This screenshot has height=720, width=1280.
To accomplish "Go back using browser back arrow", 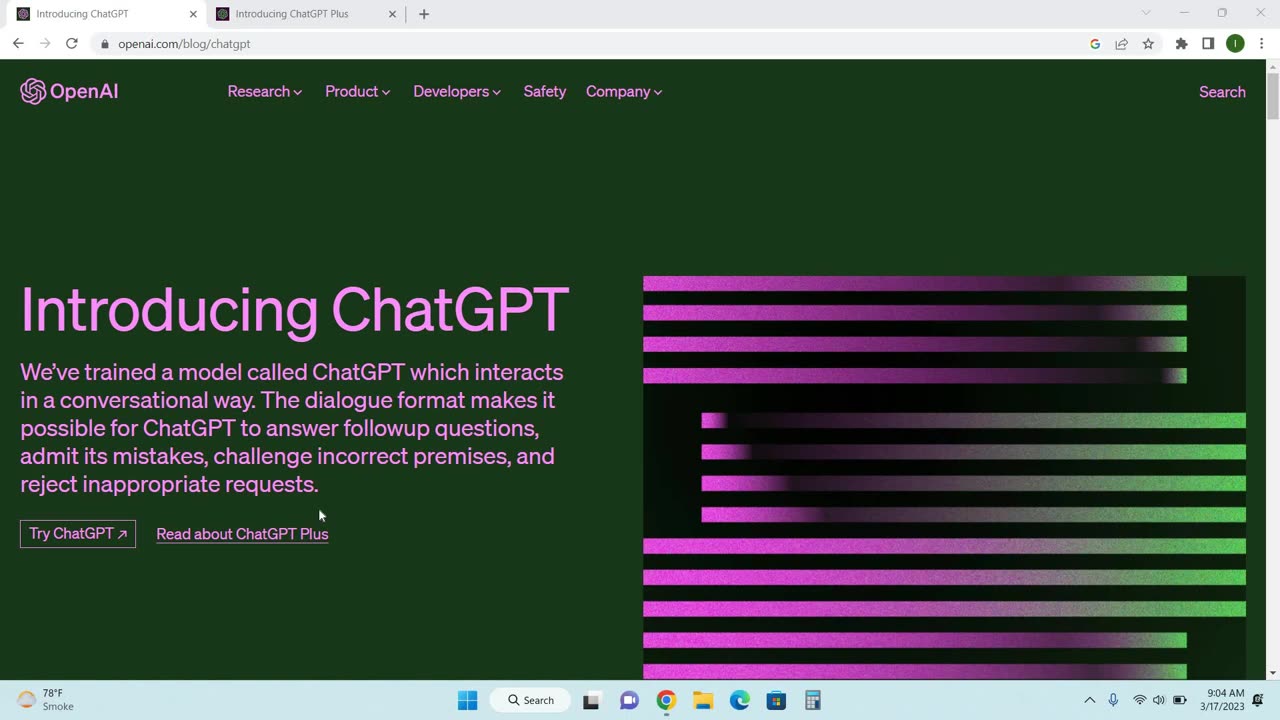I will coord(18,44).
